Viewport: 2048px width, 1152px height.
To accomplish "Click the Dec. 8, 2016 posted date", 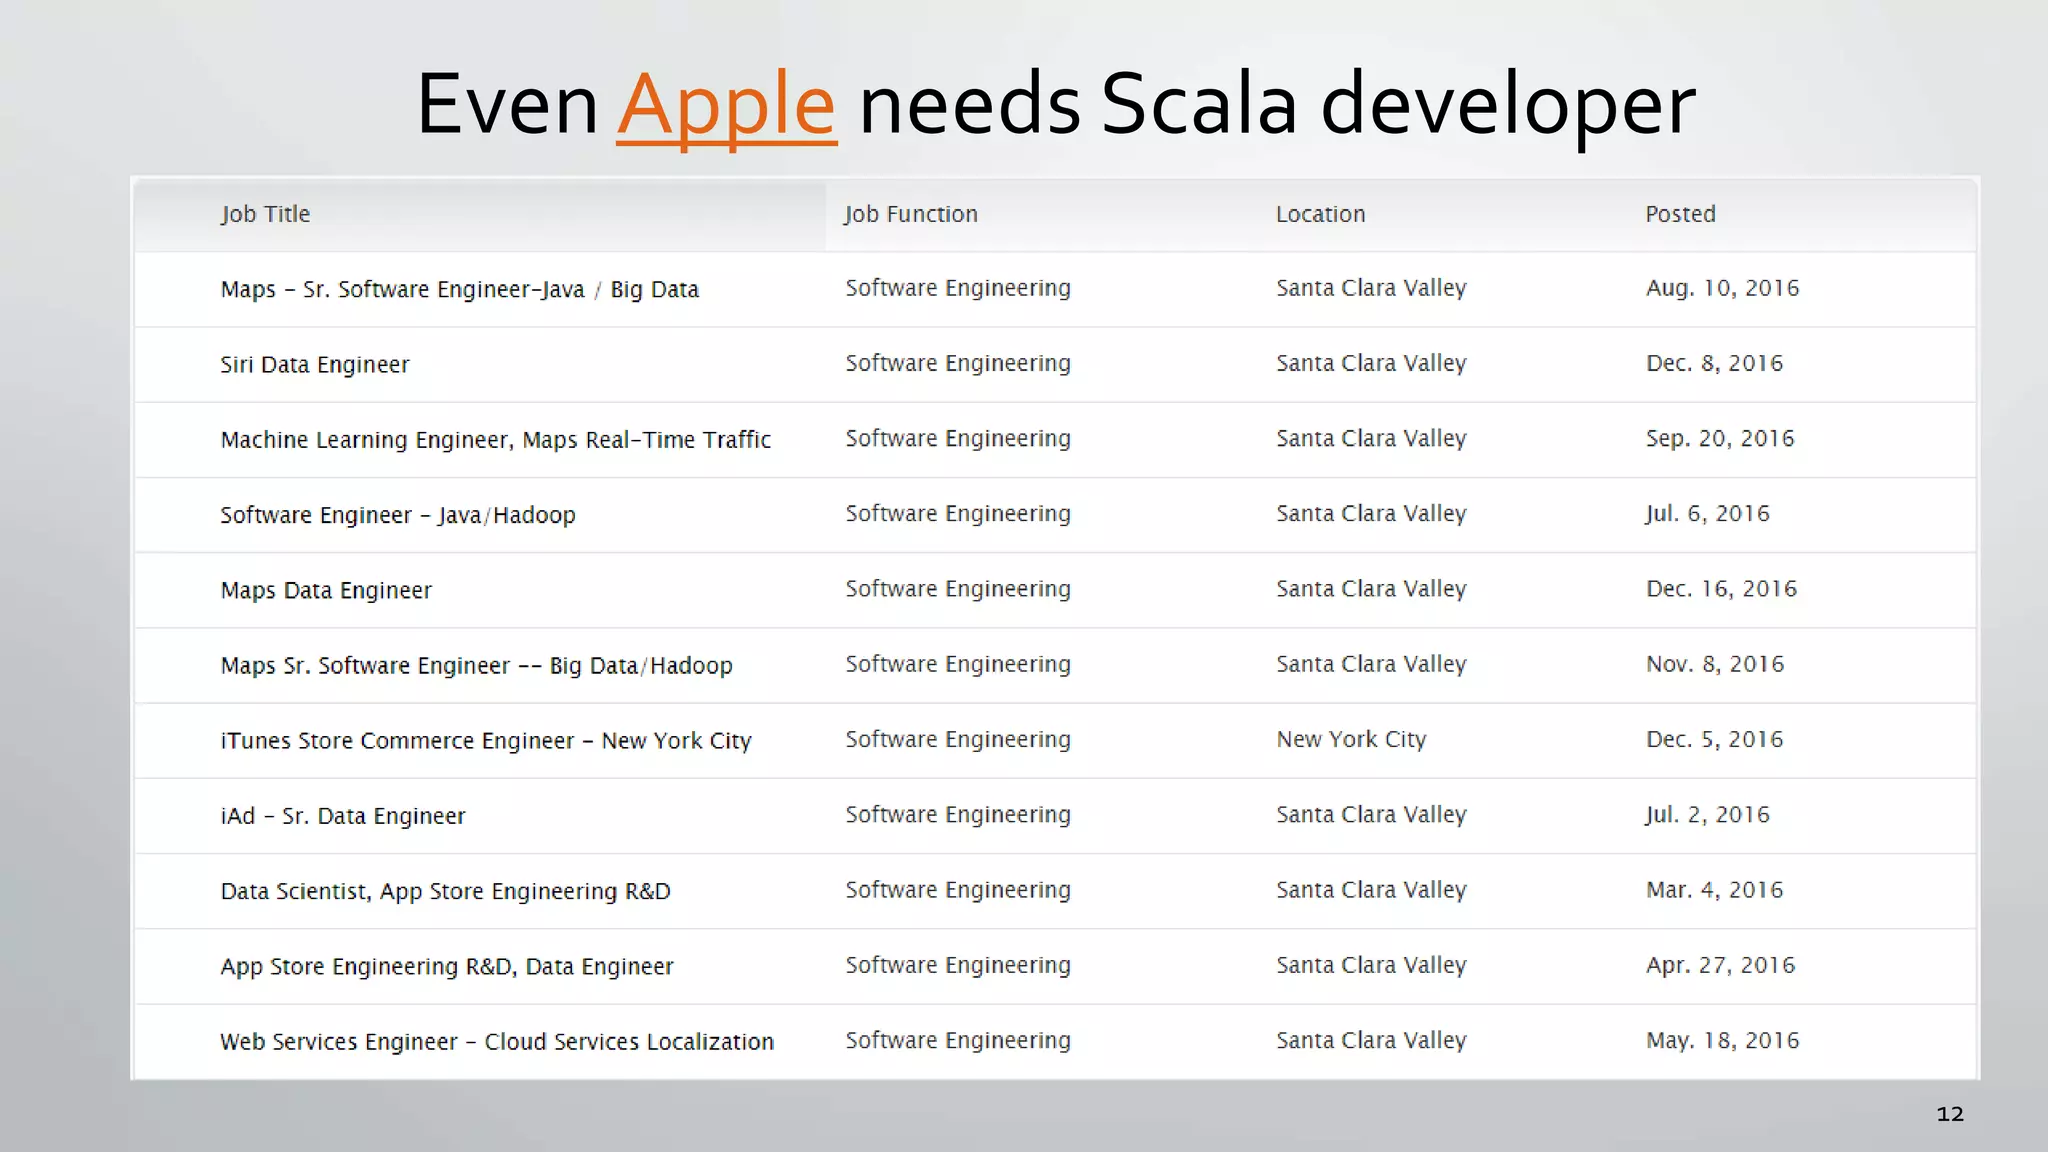I will click(x=1714, y=363).
